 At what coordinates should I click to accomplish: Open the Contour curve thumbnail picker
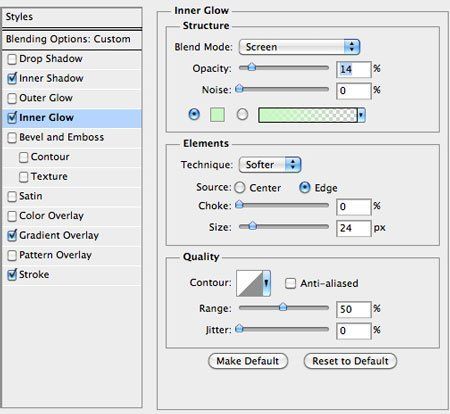(249, 283)
